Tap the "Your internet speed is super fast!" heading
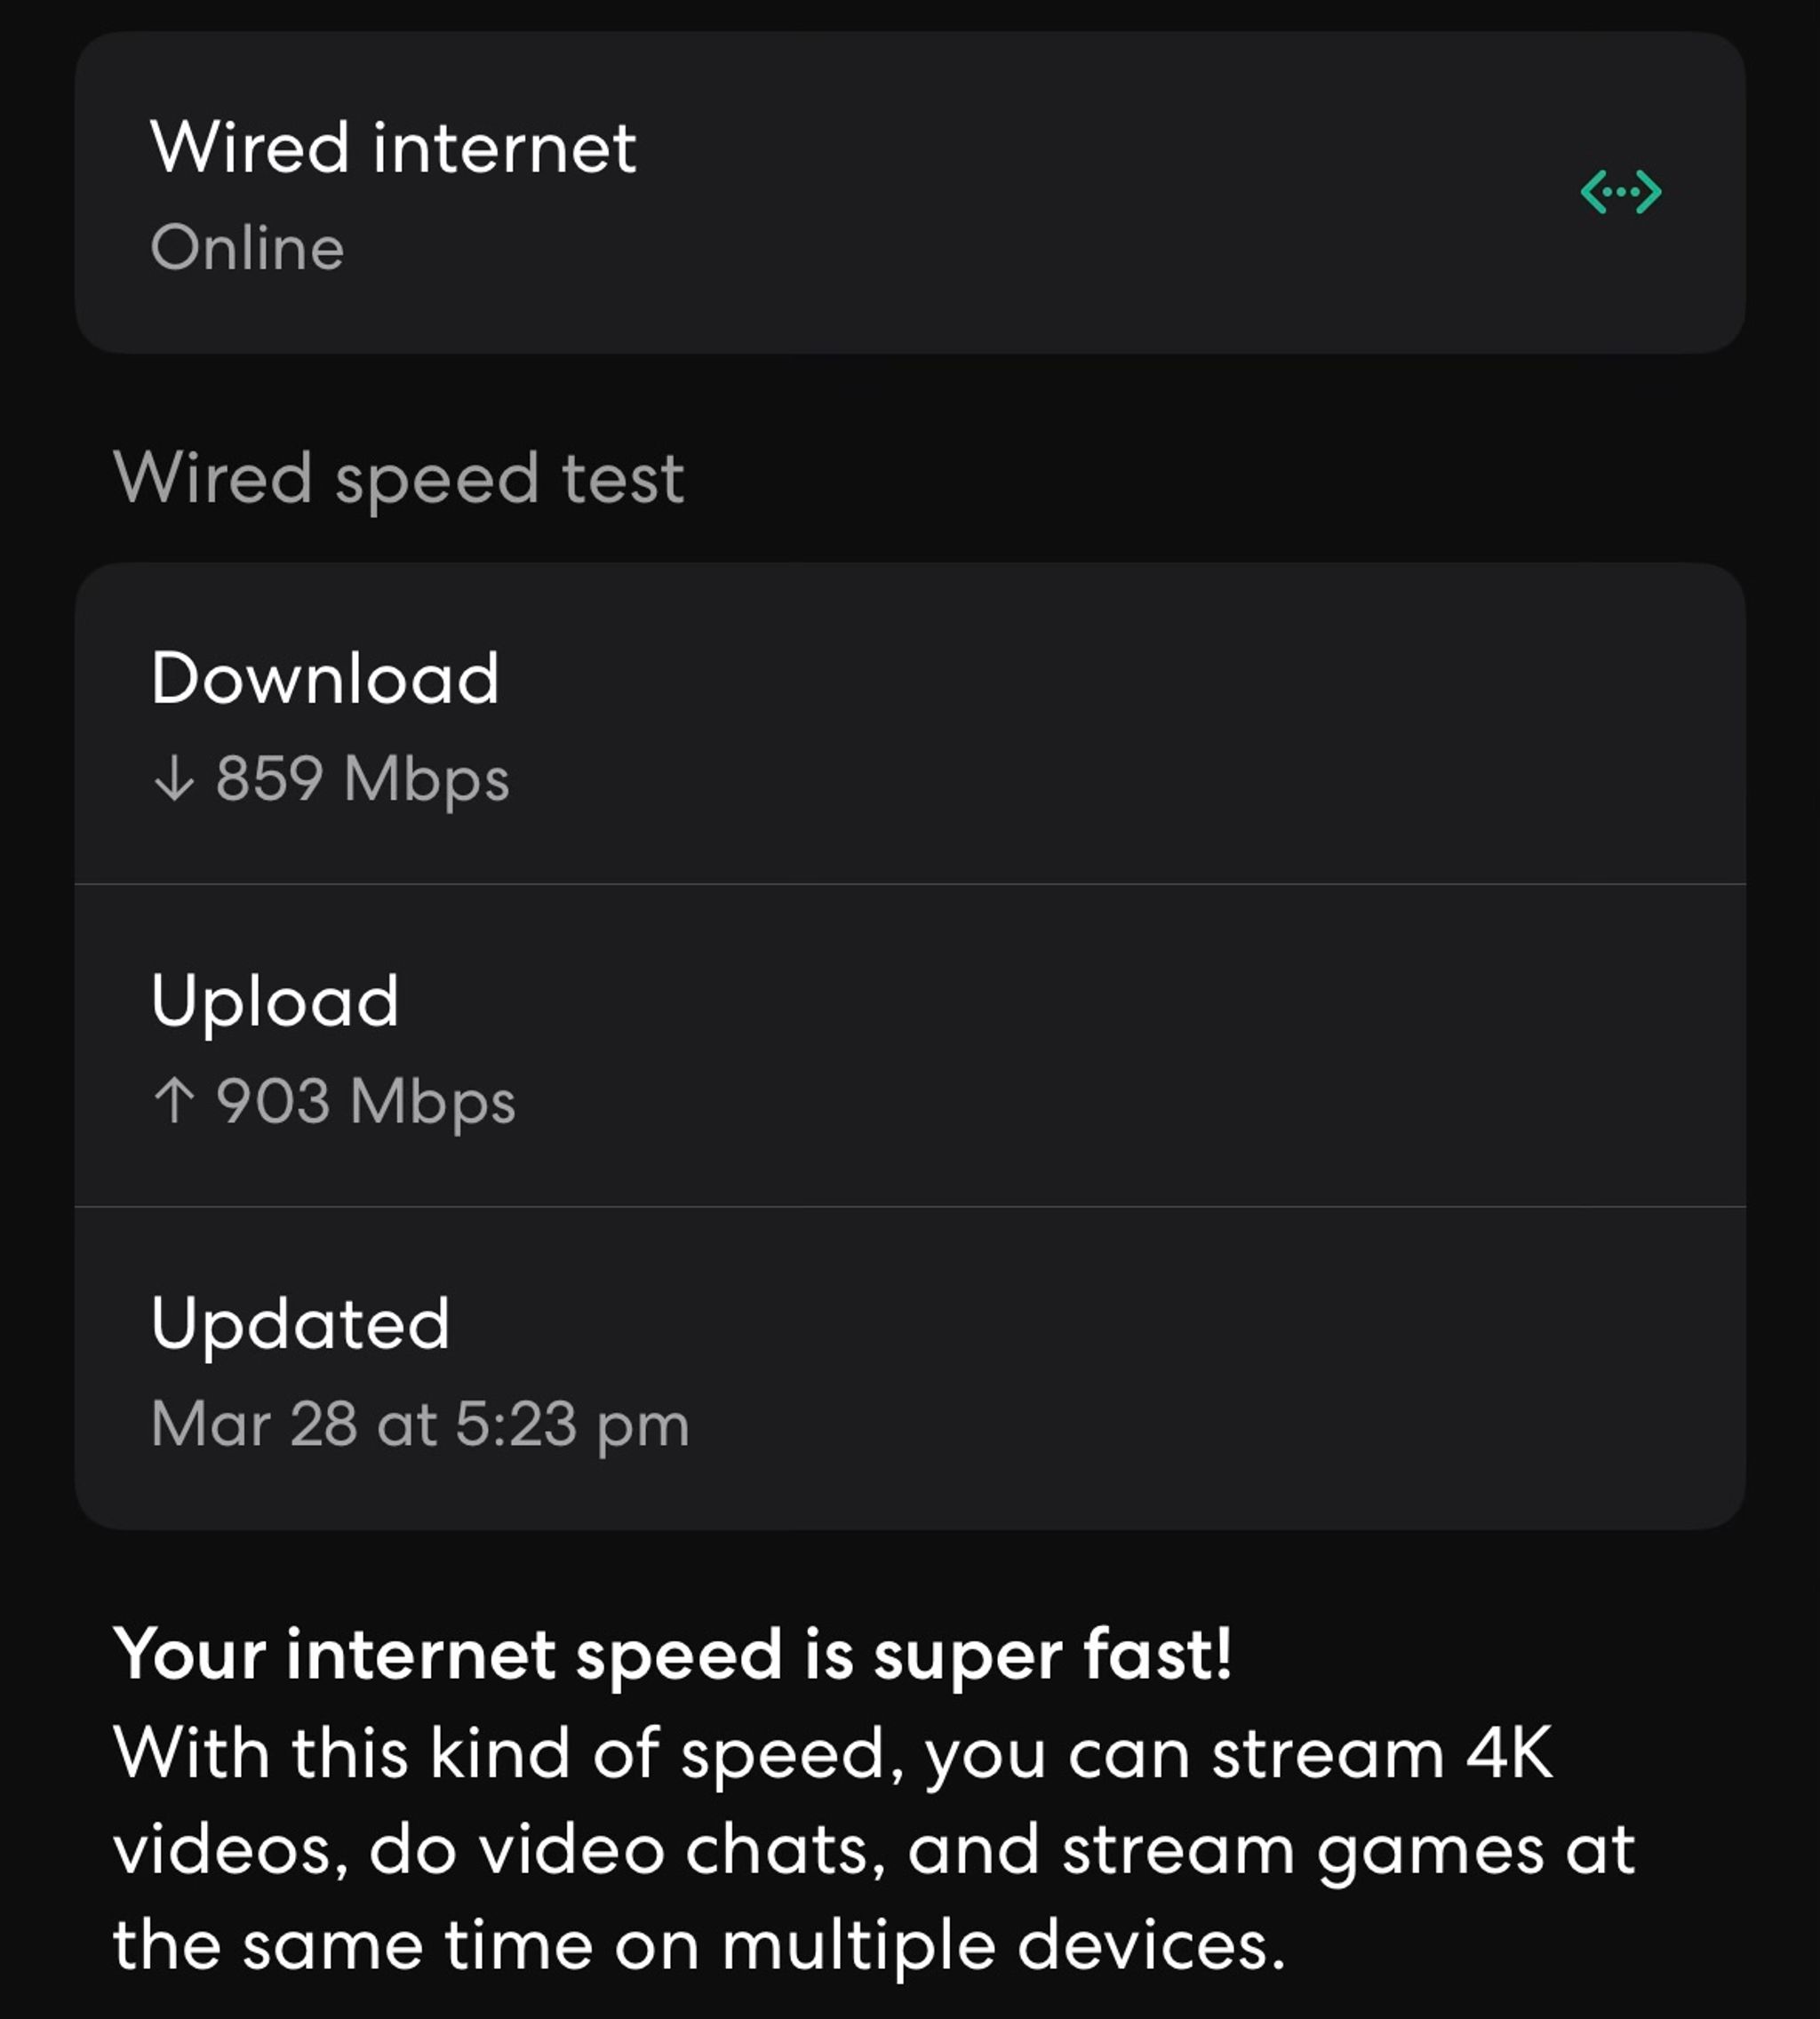The width and height of the screenshot is (1820, 2019). point(672,1655)
